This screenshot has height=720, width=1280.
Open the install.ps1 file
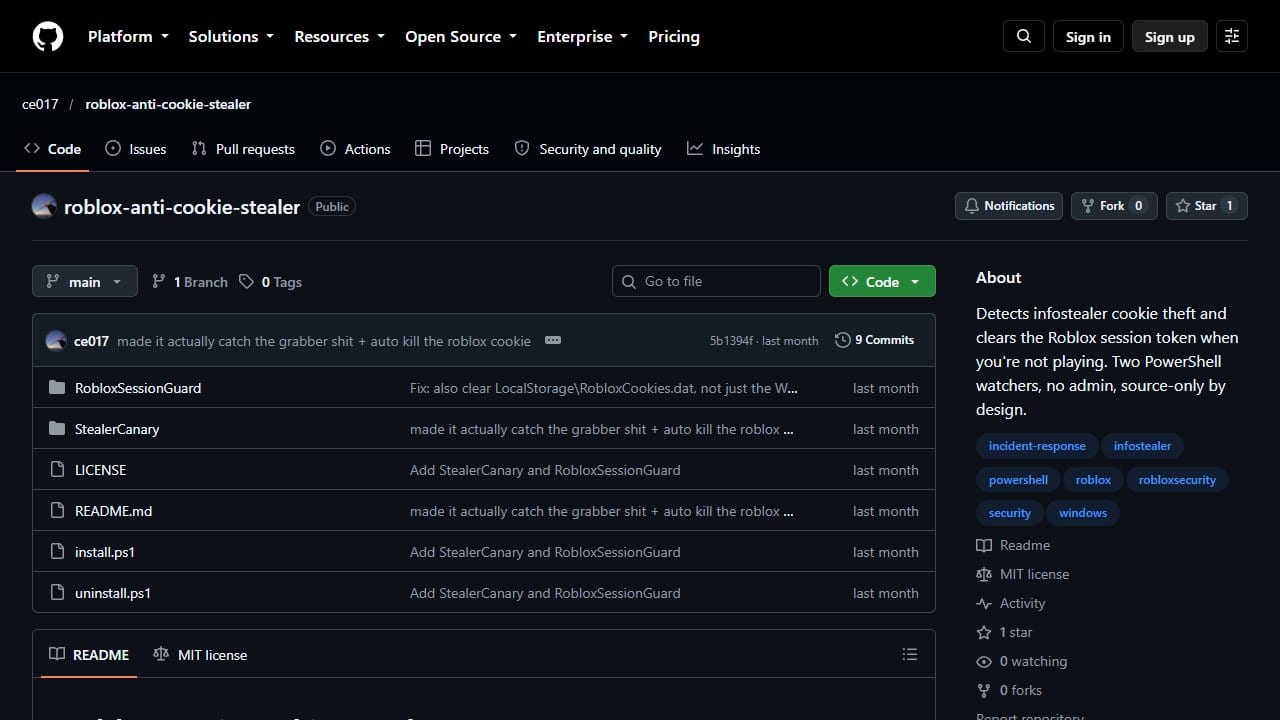[x=105, y=552]
